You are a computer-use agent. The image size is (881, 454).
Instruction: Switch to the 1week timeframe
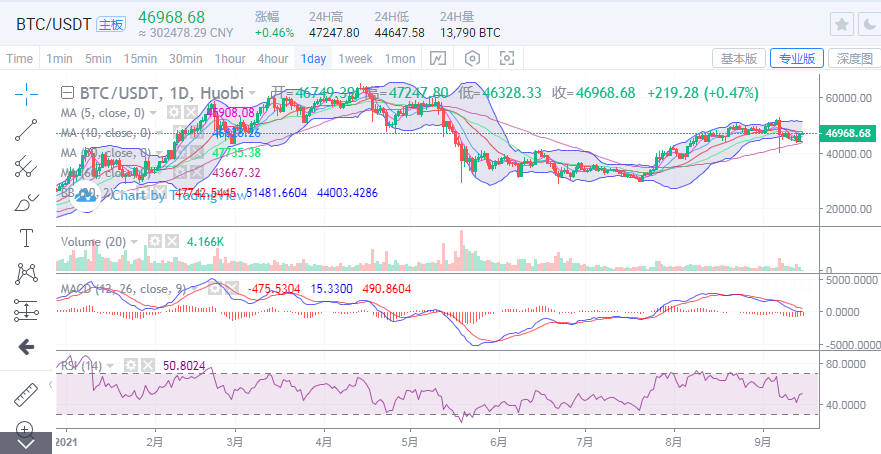(357, 59)
